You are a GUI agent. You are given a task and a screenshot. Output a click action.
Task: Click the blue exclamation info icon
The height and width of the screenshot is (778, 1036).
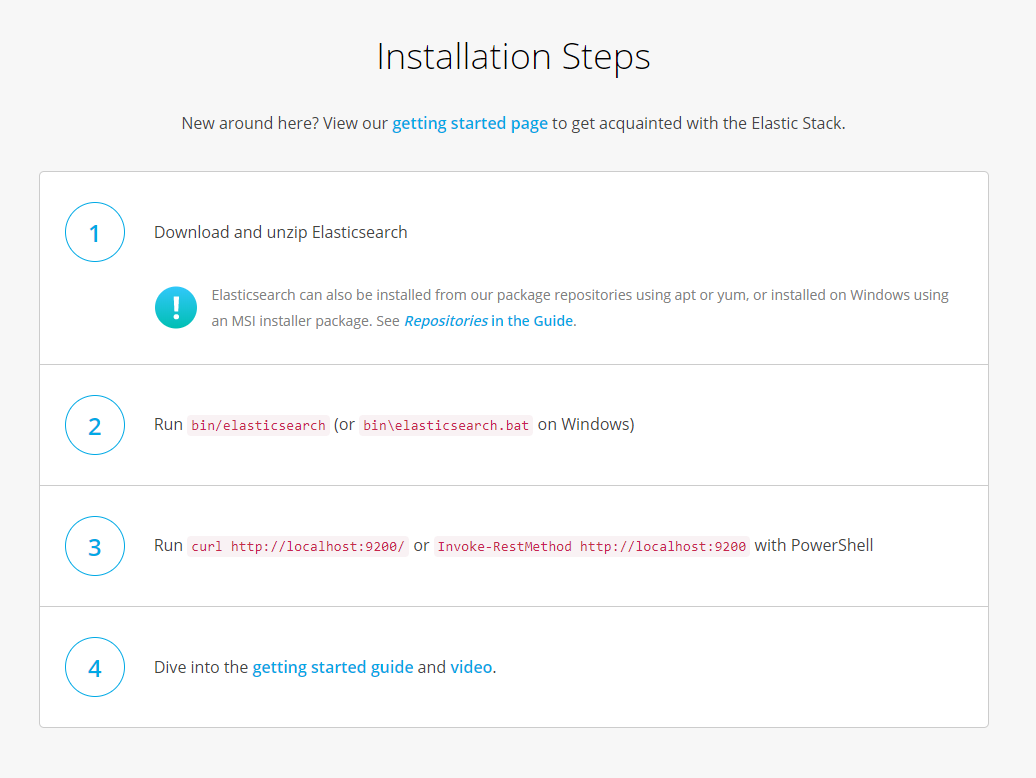[175, 307]
